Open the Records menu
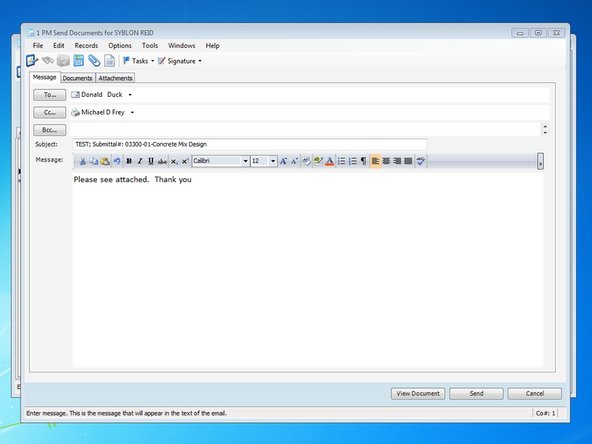This screenshot has height=444, width=592. pos(86,46)
